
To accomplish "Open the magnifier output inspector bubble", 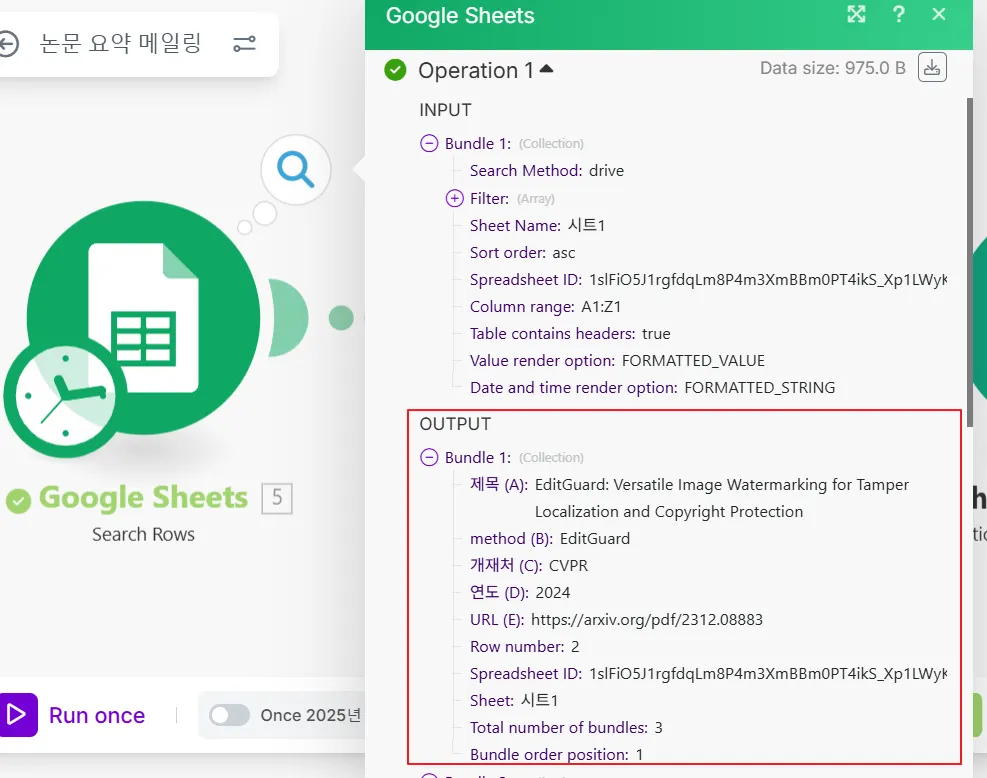I will pyautogui.click(x=296, y=169).
